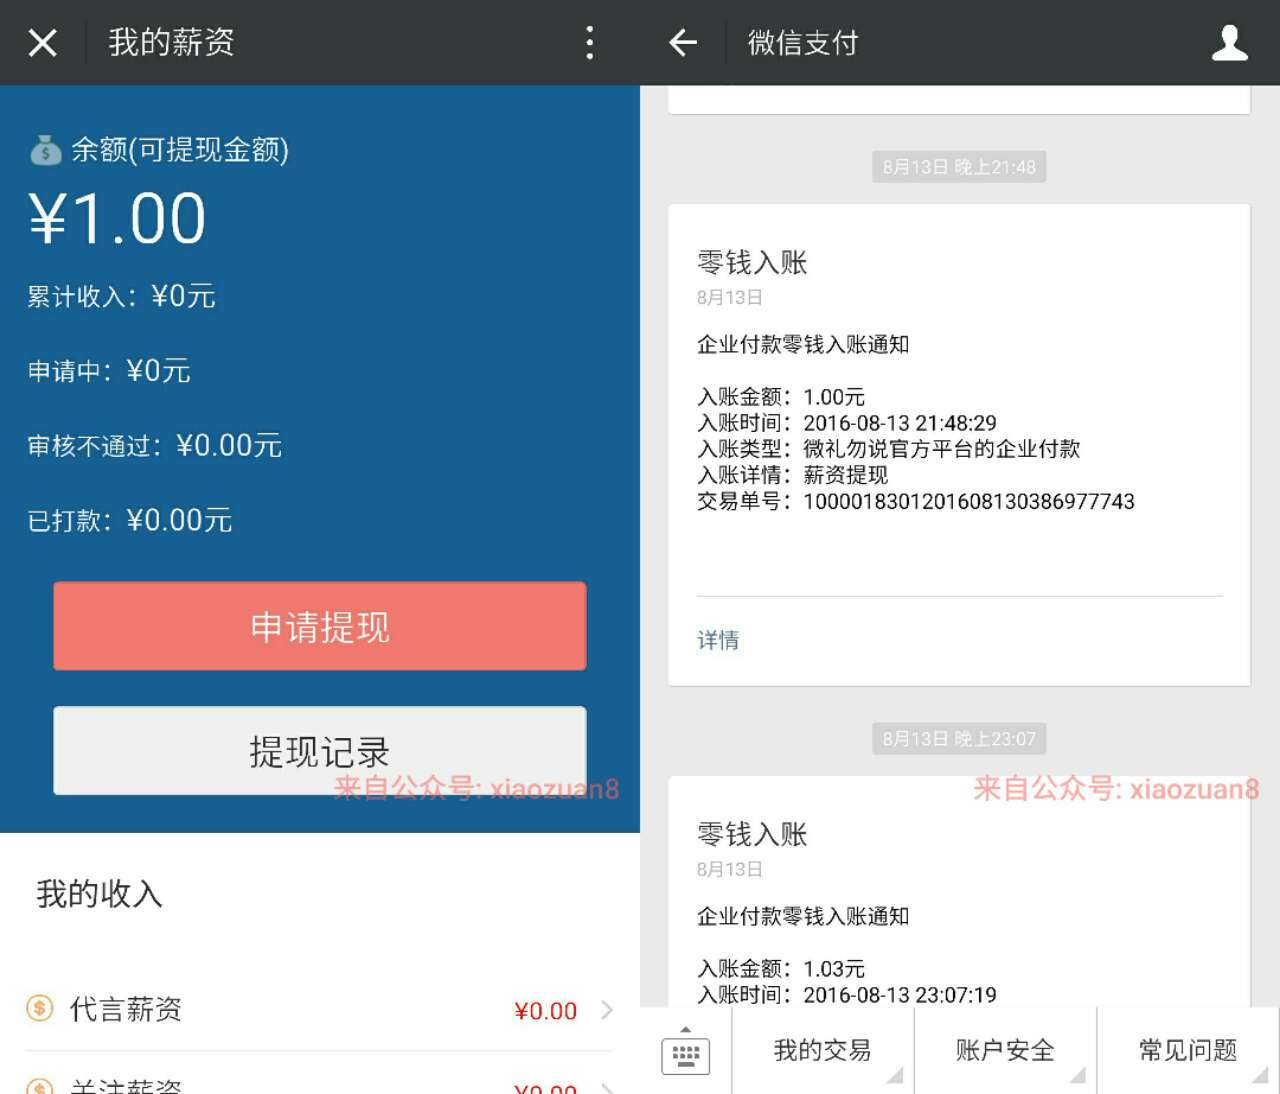This screenshot has height=1094, width=1280.
Task: Tap 入账类型 微礼勿说官方平台 line
Action: tap(889, 449)
